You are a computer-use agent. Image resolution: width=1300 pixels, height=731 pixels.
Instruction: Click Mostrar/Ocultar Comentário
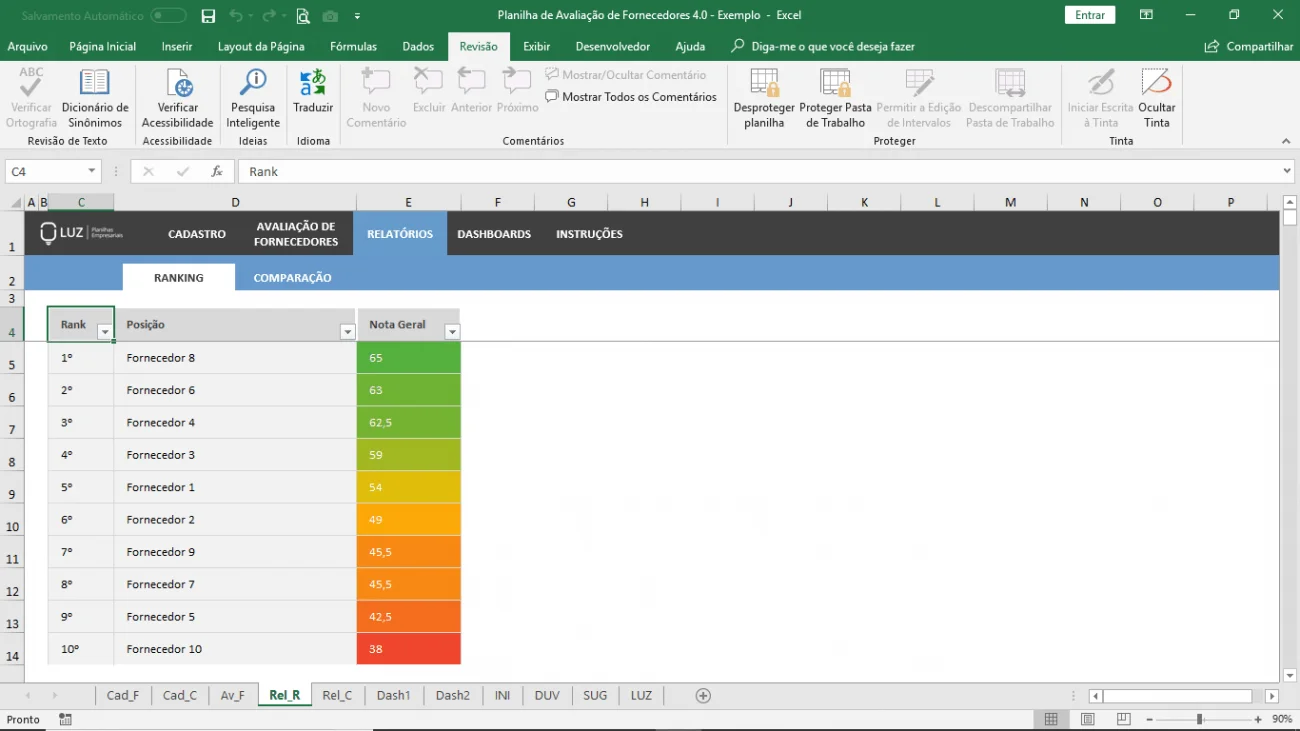[626, 75]
